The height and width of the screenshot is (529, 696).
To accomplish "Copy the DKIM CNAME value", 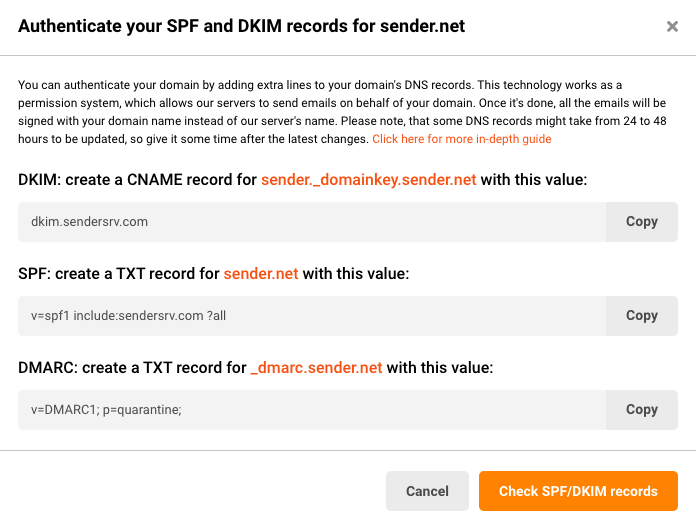I will tap(641, 222).
